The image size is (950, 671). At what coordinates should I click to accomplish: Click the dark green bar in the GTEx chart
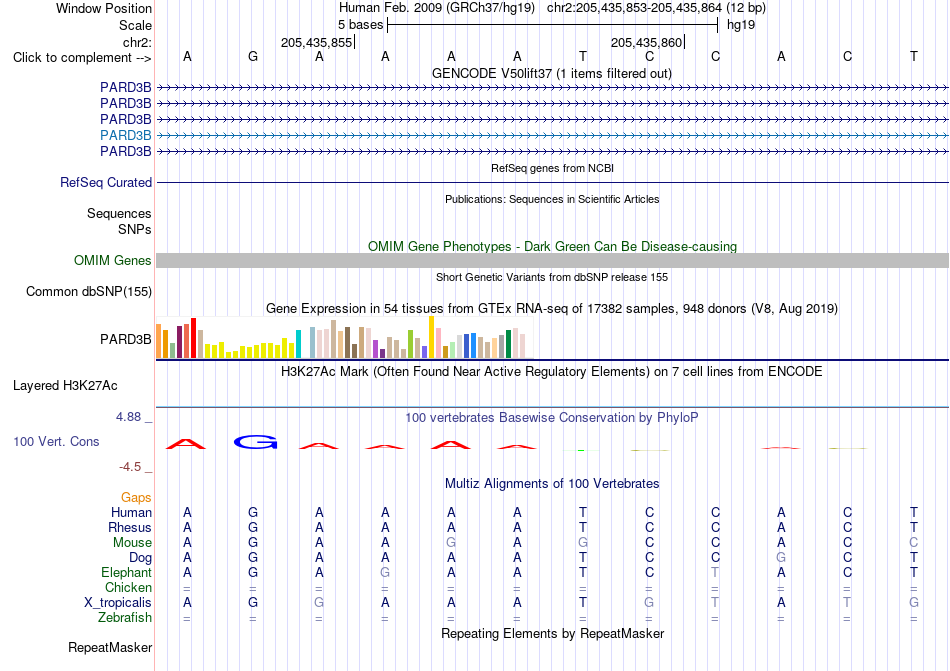pos(508,344)
